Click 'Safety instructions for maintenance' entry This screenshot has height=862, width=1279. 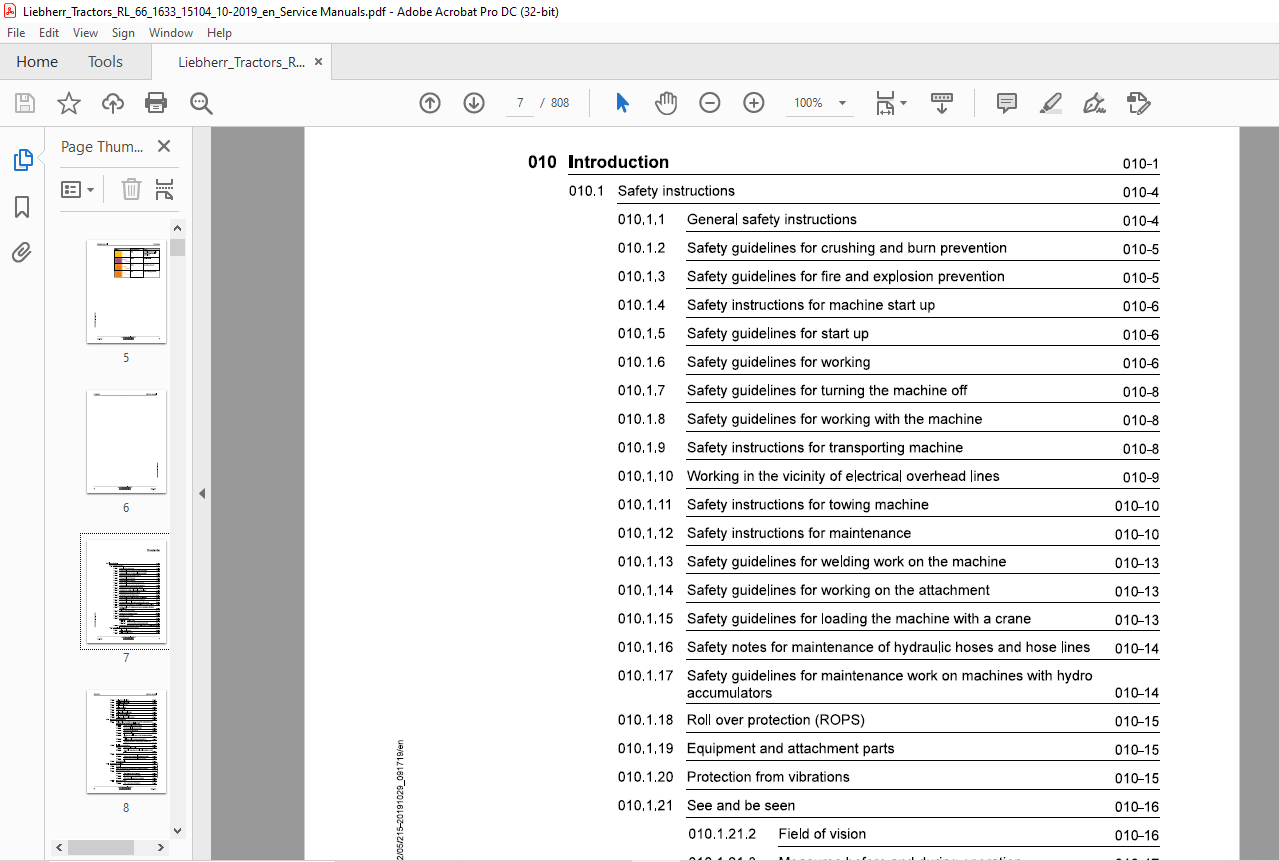pos(799,534)
